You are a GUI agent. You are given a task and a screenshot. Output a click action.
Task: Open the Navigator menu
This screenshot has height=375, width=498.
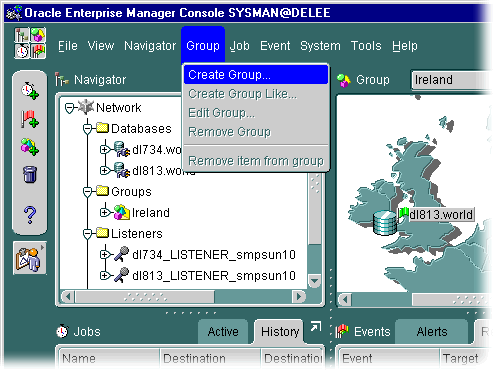(150, 46)
